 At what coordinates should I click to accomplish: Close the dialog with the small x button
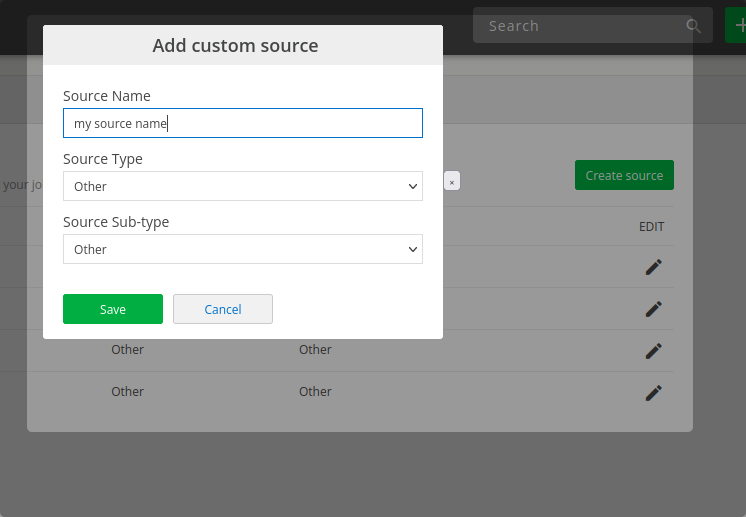(x=452, y=182)
